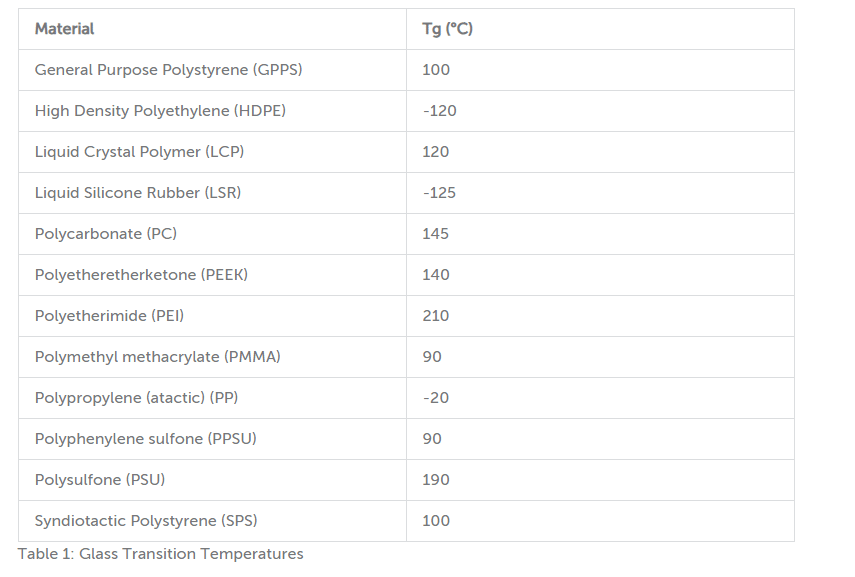Click the -120 value for HDPE
This screenshot has width=855, height=577.
pyautogui.click(x=439, y=111)
